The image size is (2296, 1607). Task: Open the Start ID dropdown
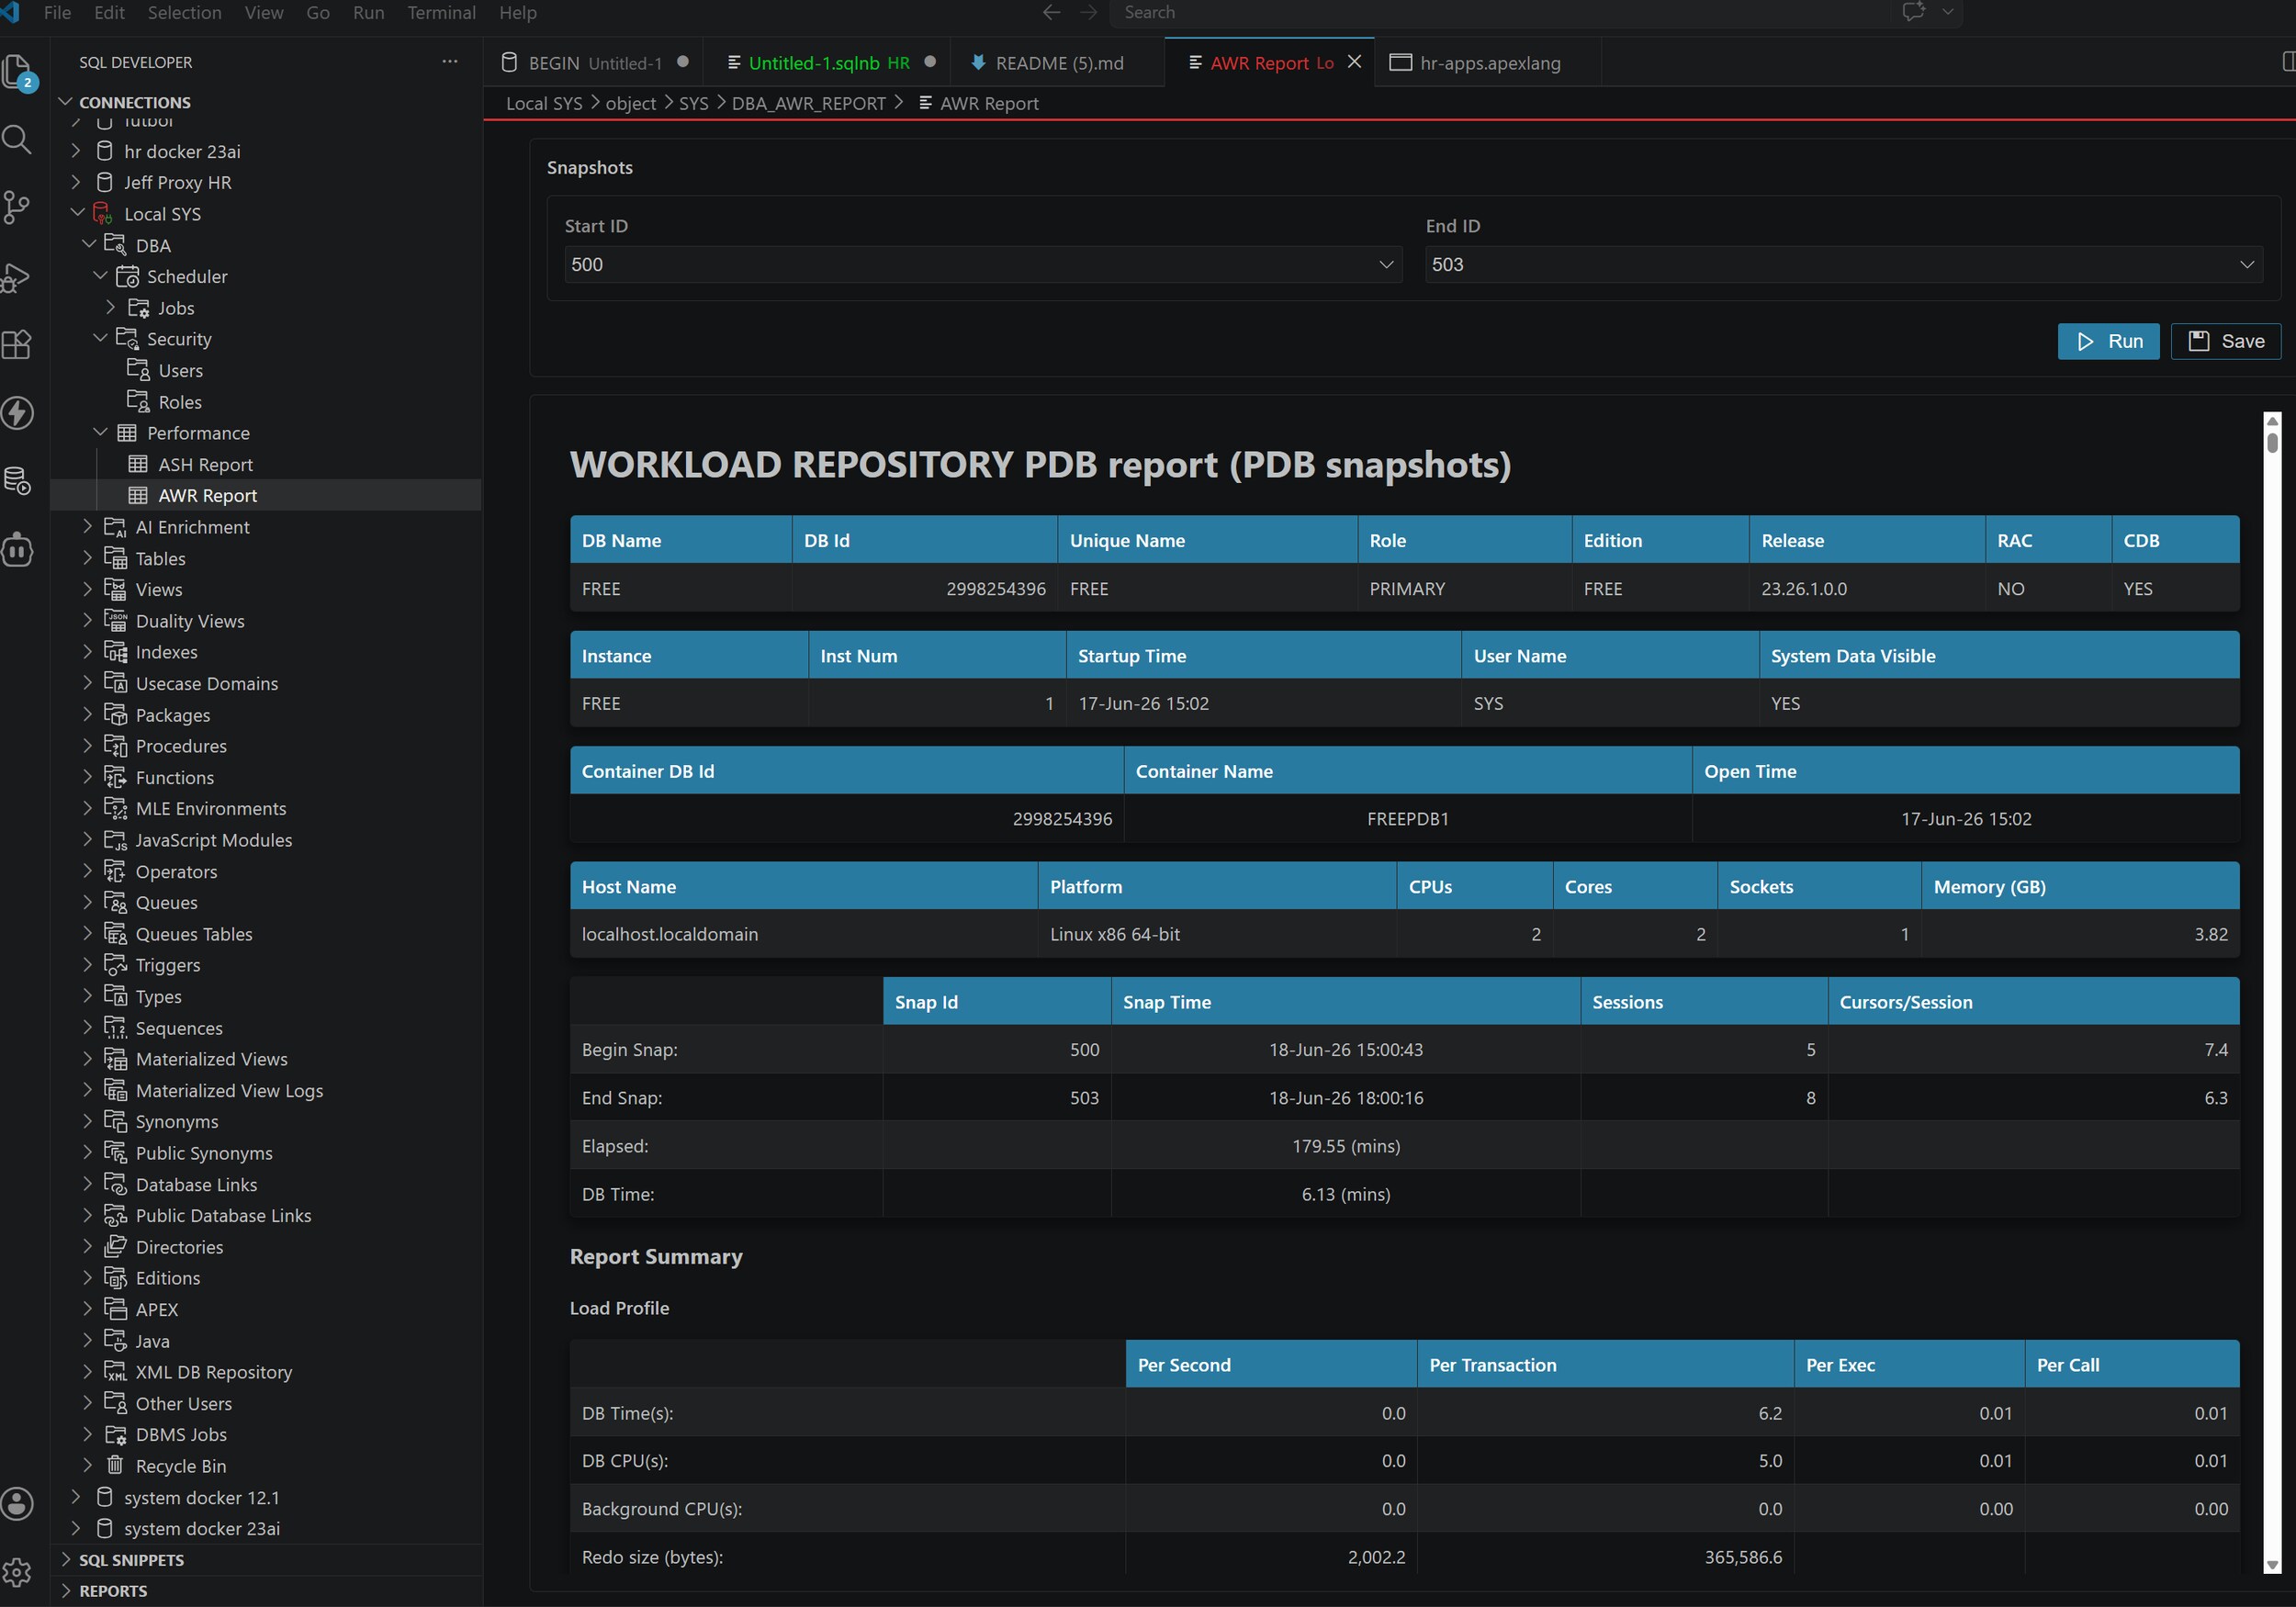tap(982, 265)
